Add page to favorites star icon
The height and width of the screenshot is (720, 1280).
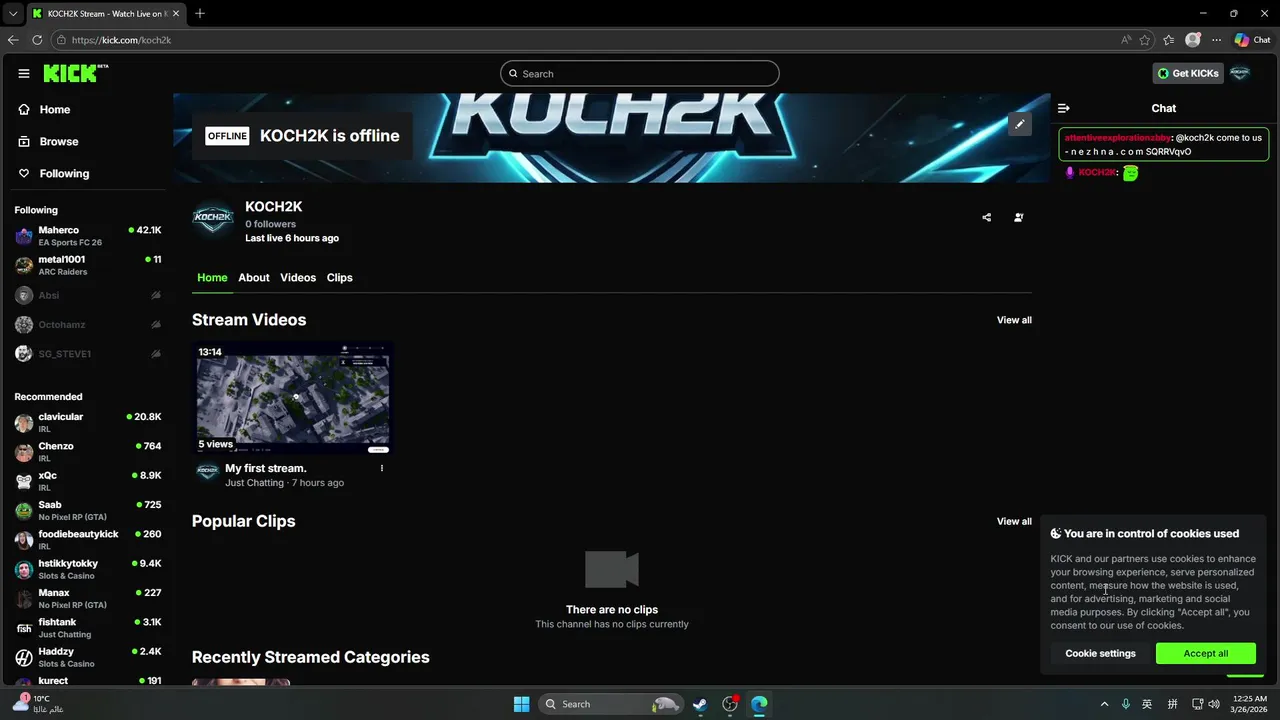pyautogui.click(x=1145, y=40)
